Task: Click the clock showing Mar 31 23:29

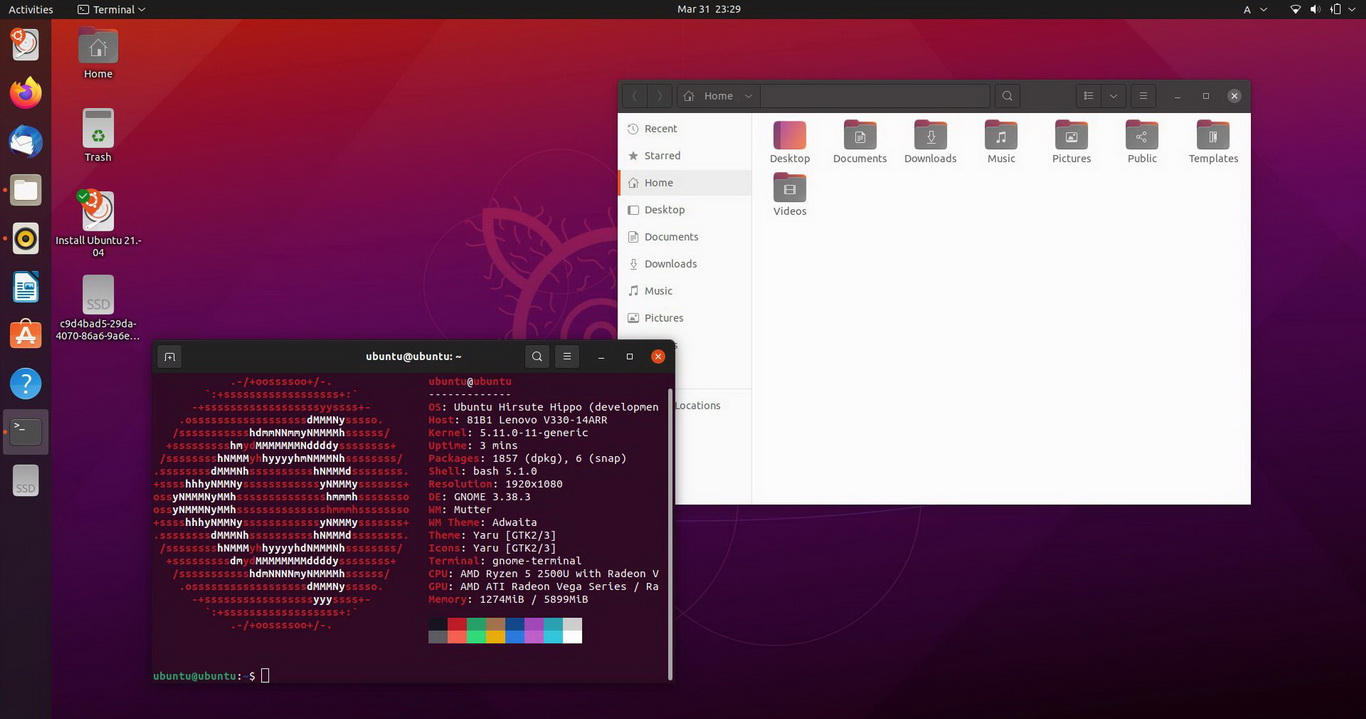Action: (708, 9)
